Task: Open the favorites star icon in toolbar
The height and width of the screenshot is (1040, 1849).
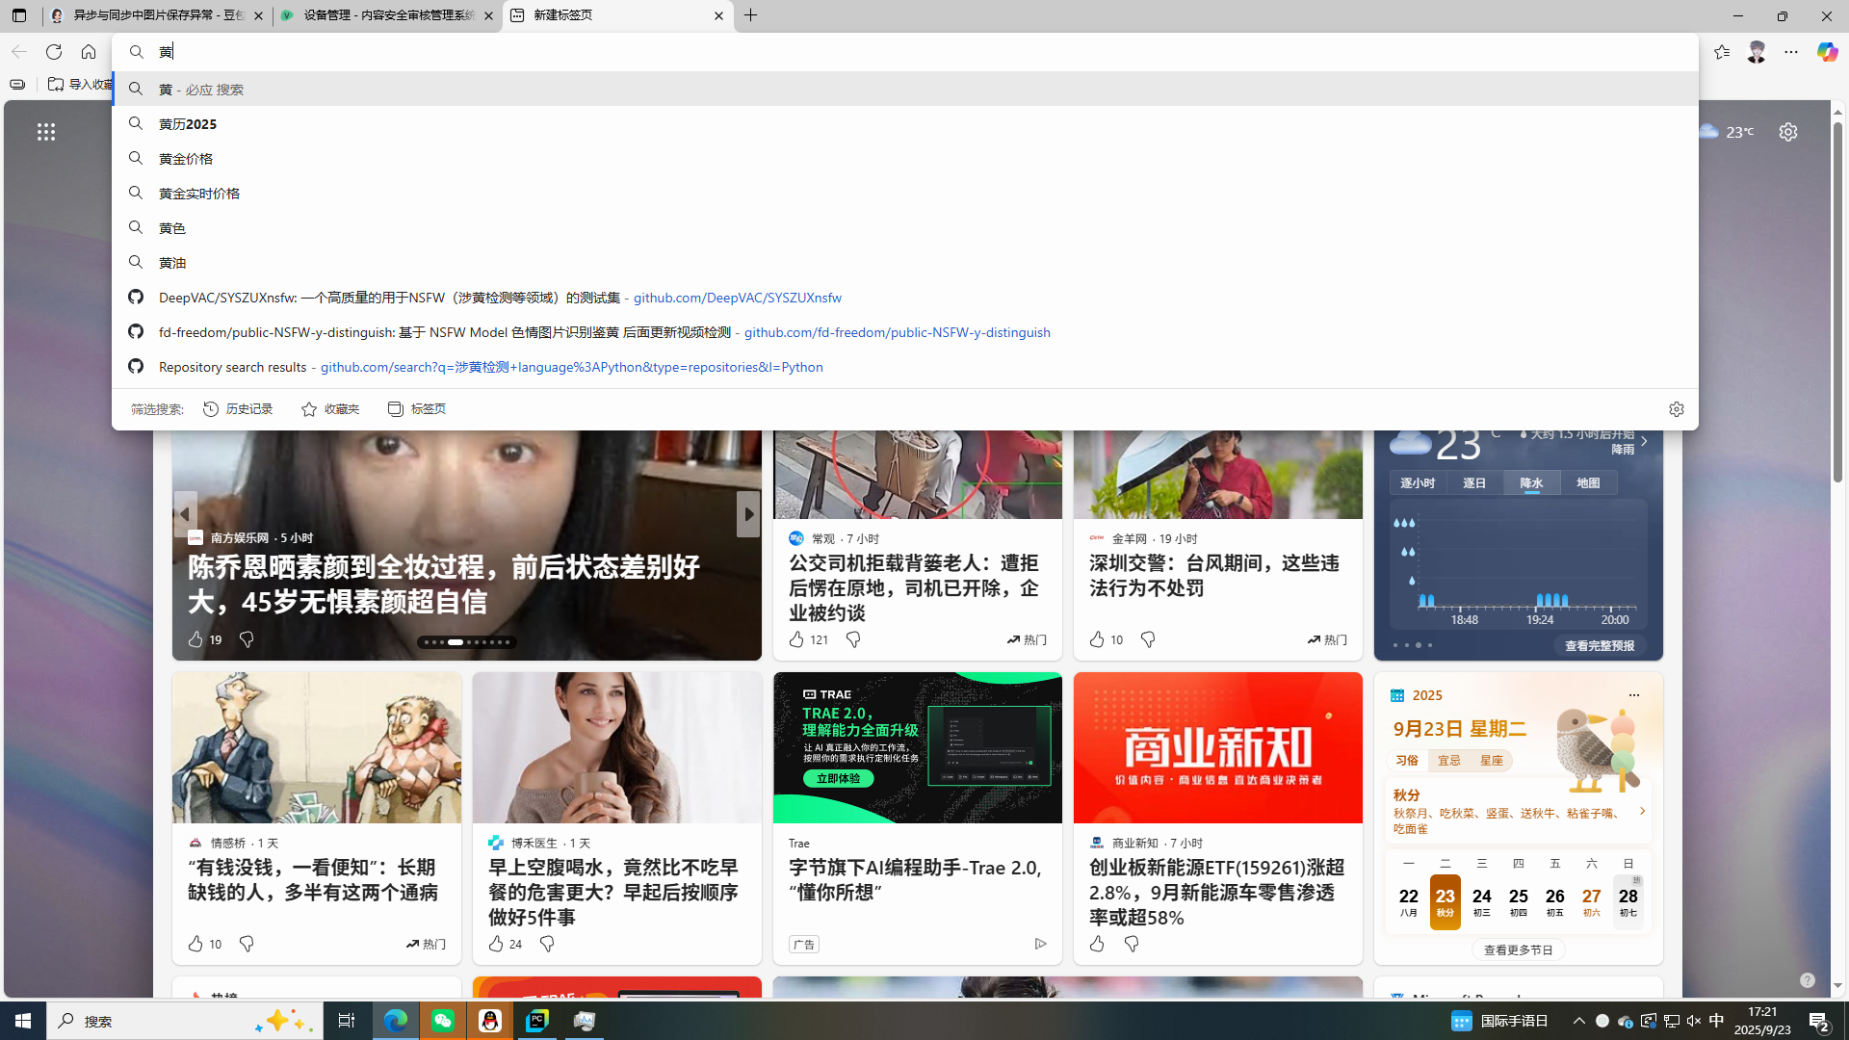Action: [x=1721, y=52]
